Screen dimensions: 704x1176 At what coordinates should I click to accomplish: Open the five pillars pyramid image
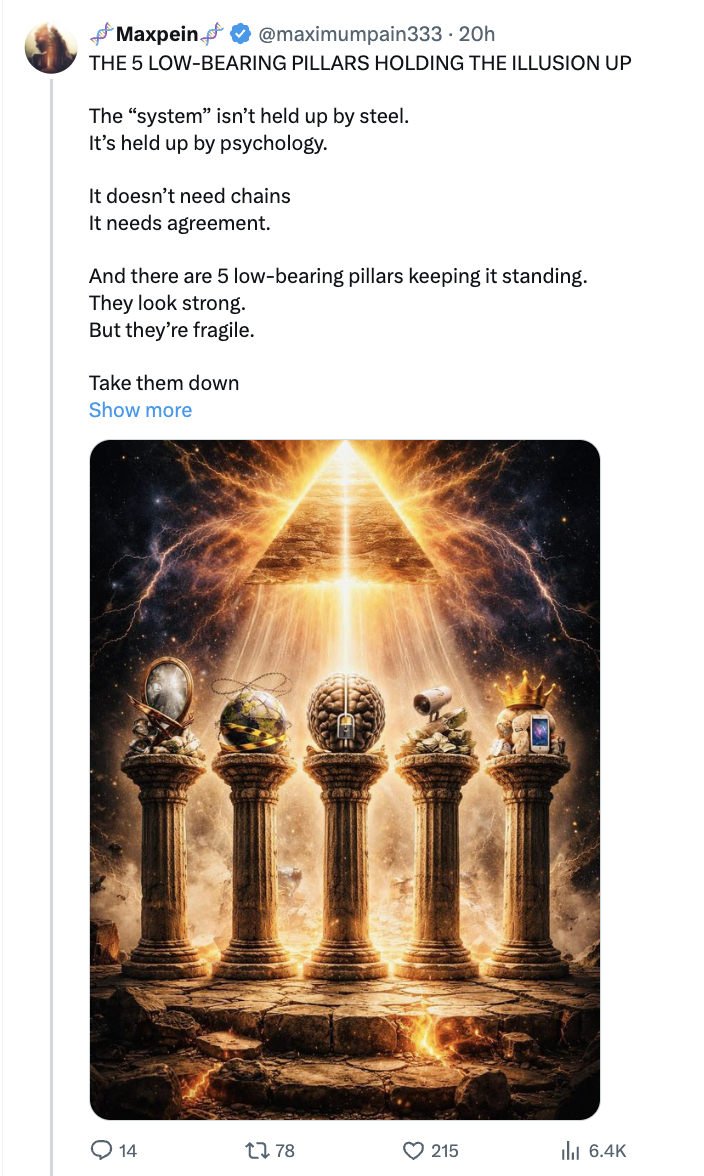[345, 780]
